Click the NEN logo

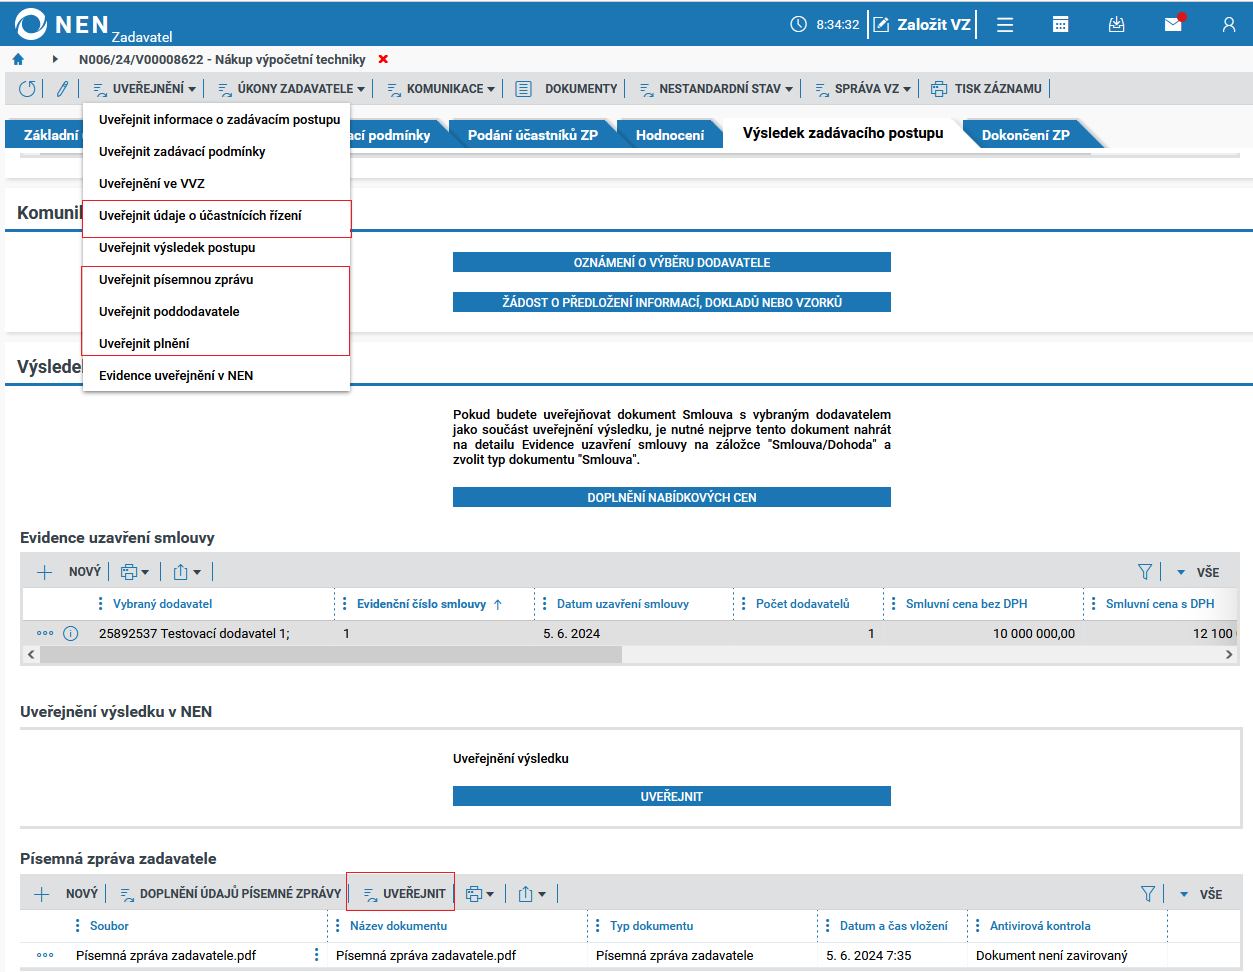(62, 24)
